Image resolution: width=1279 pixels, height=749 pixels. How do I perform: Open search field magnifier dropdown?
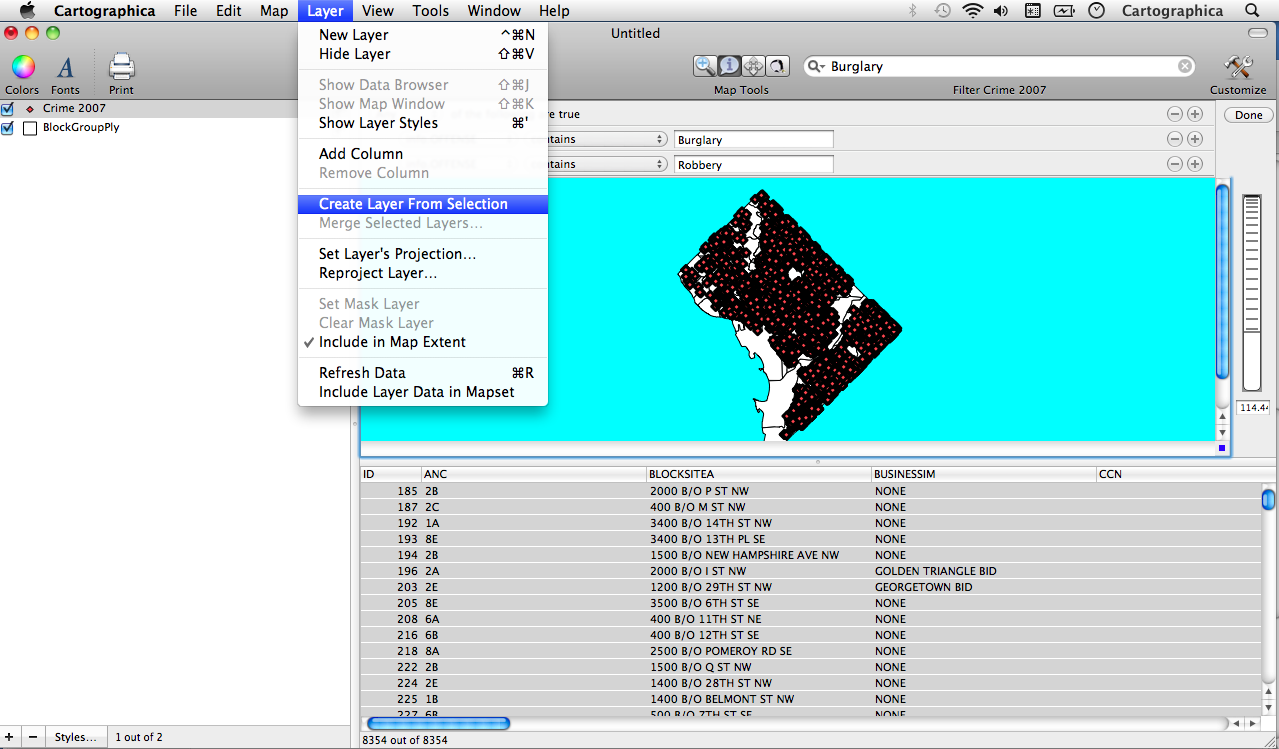815,66
